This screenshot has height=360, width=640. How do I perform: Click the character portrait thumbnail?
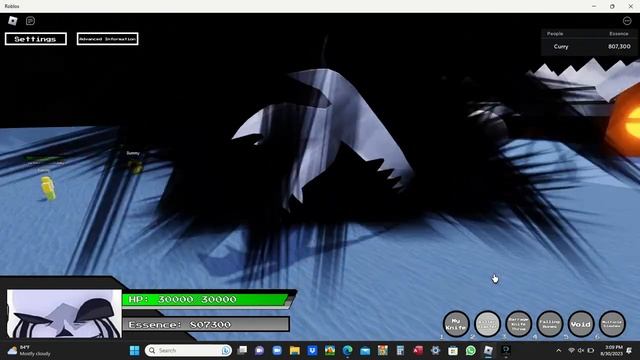coord(64,313)
